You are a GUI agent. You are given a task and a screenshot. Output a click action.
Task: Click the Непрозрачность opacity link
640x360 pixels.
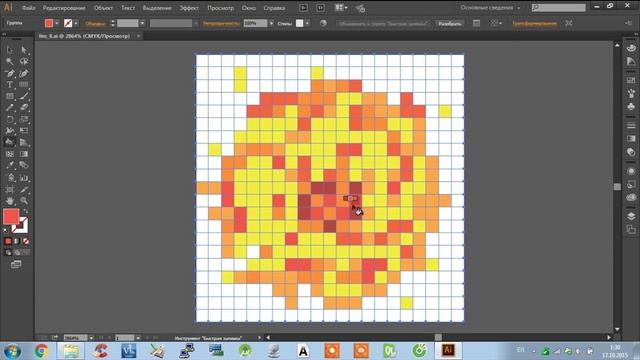(x=221, y=23)
